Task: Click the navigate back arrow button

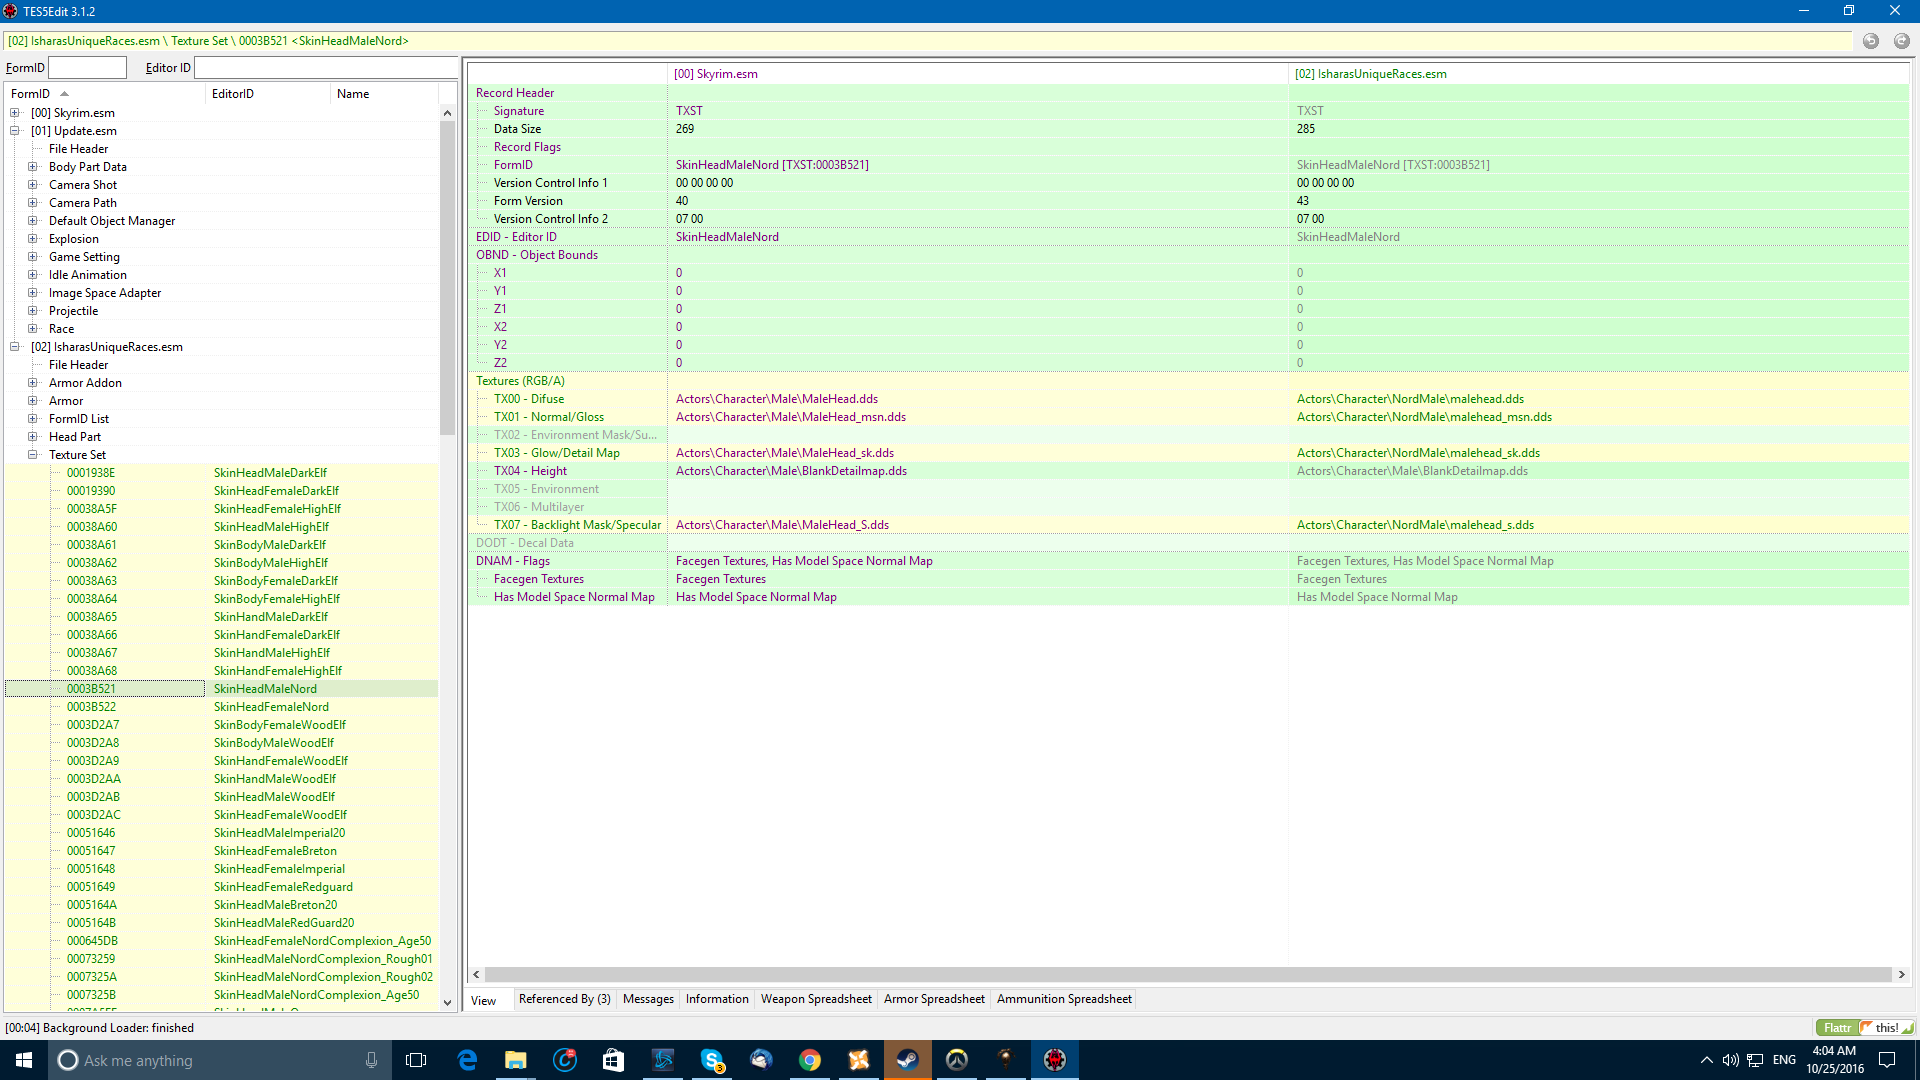Action: point(1870,41)
